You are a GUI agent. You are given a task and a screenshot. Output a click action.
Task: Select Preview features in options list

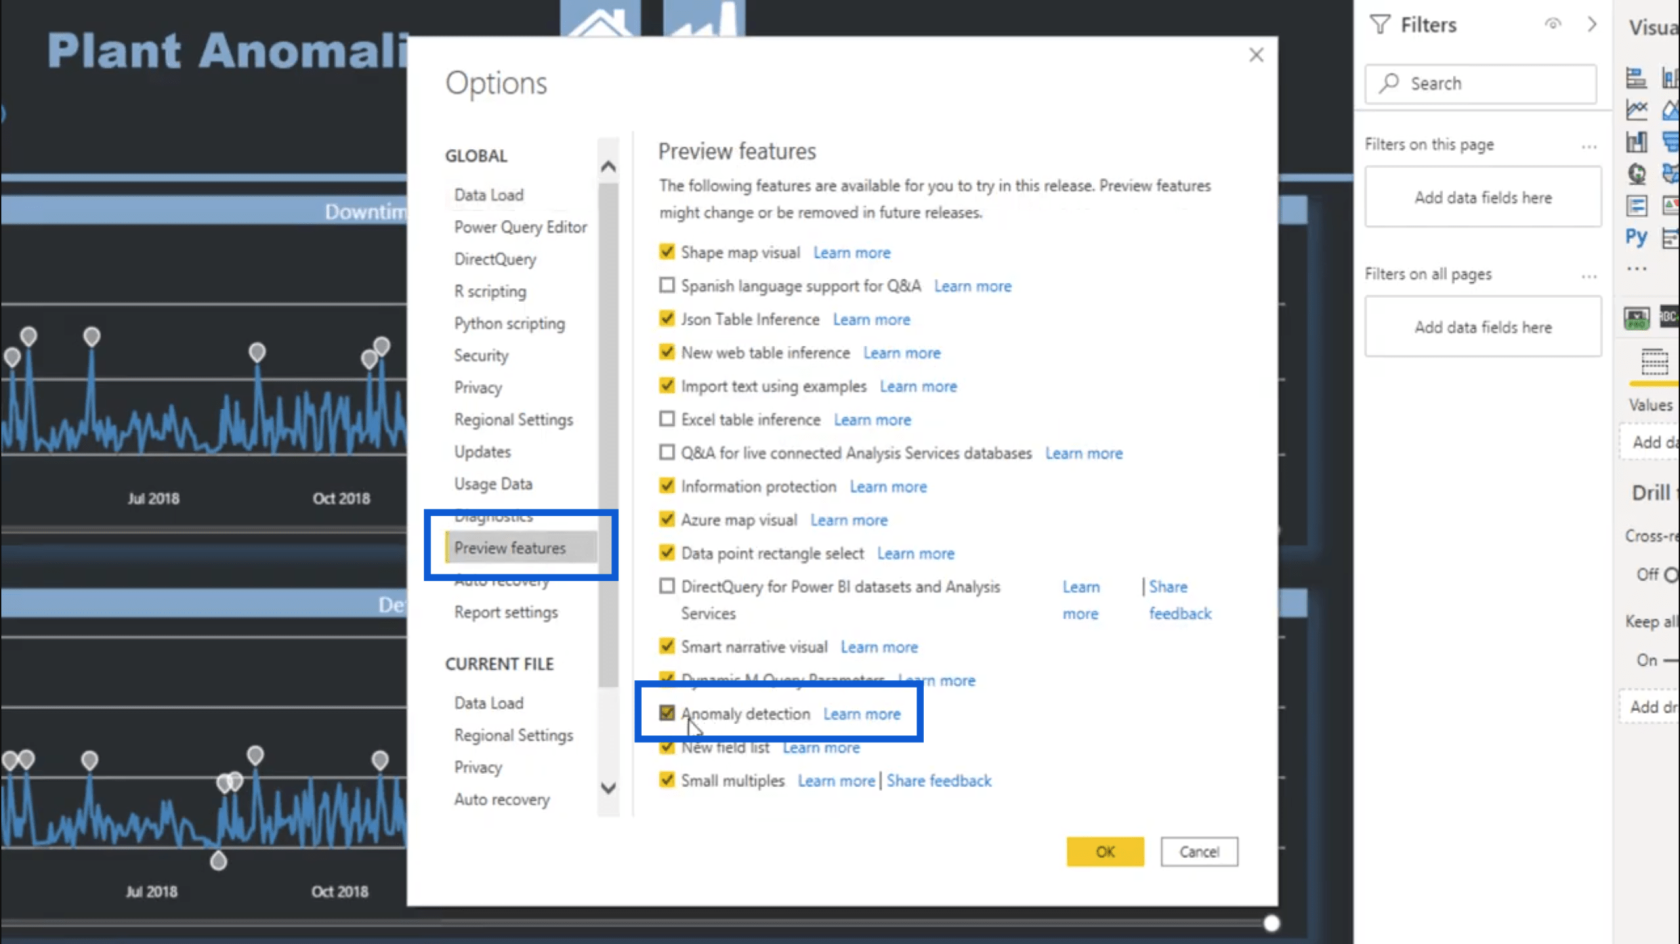click(x=521, y=548)
